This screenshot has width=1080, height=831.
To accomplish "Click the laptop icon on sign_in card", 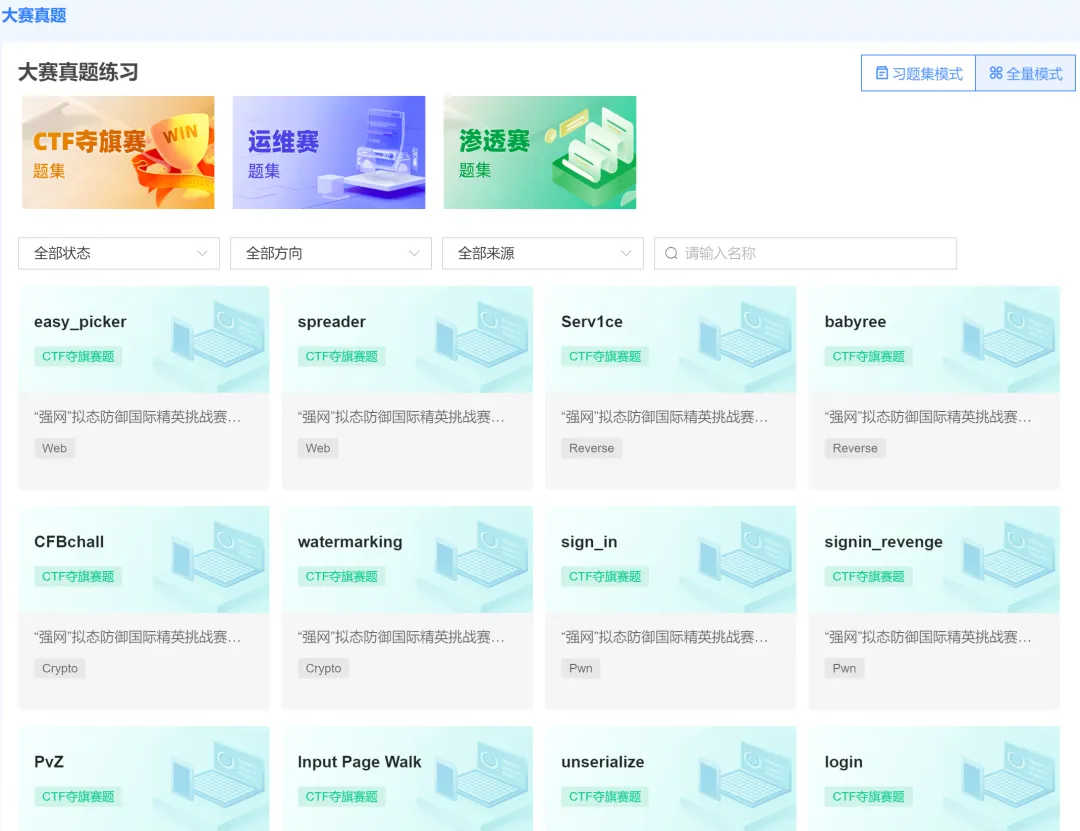I will click(x=745, y=555).
